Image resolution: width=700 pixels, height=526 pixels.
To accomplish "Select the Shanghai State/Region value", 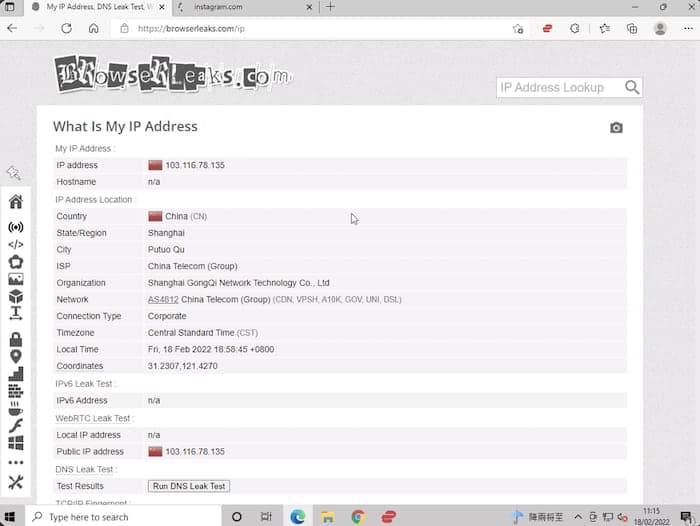I will pos(166,233).
